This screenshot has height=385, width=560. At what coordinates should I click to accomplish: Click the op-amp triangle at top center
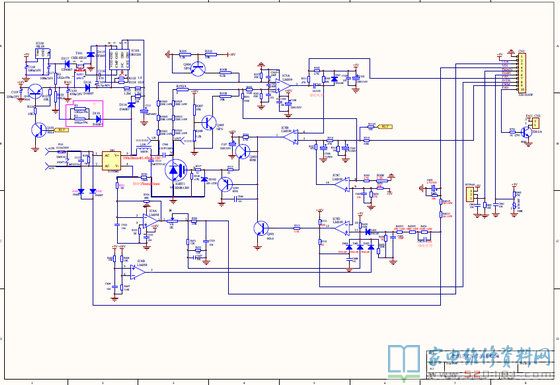[283, 85]
